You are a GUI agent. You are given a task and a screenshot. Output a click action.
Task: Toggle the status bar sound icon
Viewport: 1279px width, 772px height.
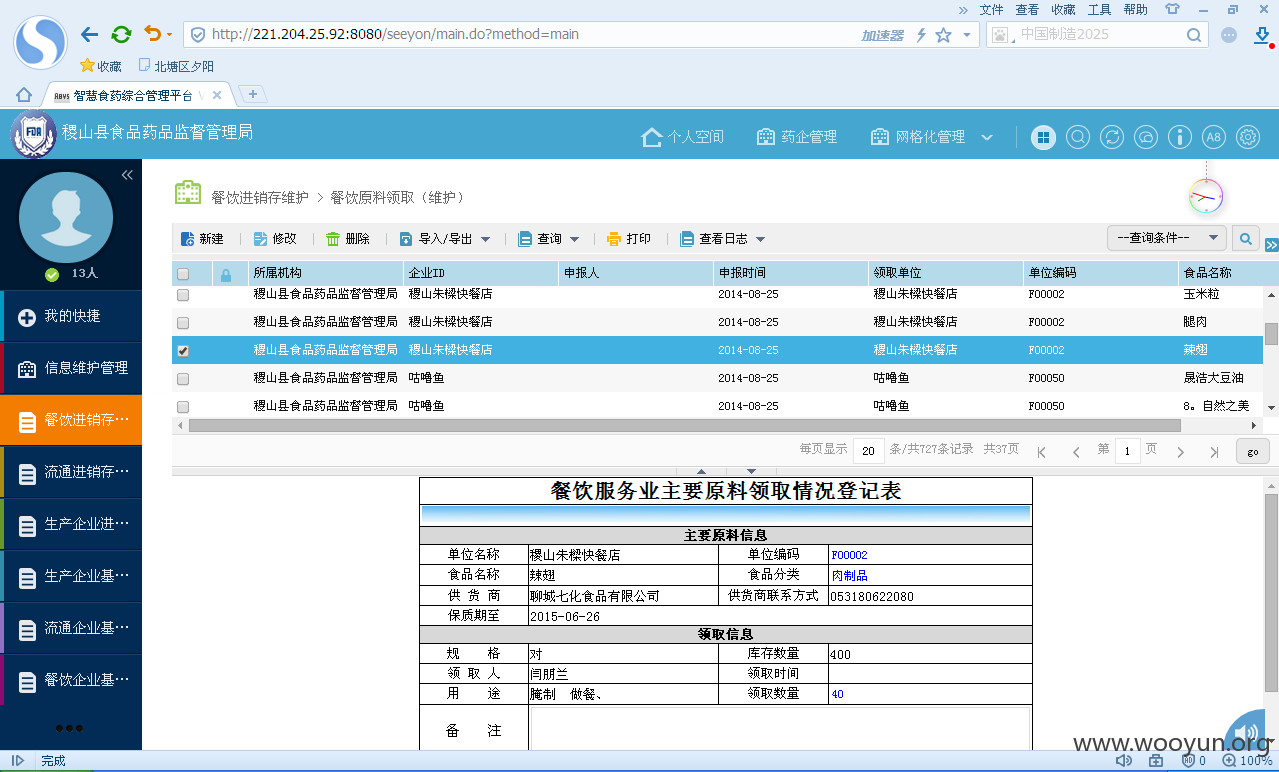click(1123, 761)
